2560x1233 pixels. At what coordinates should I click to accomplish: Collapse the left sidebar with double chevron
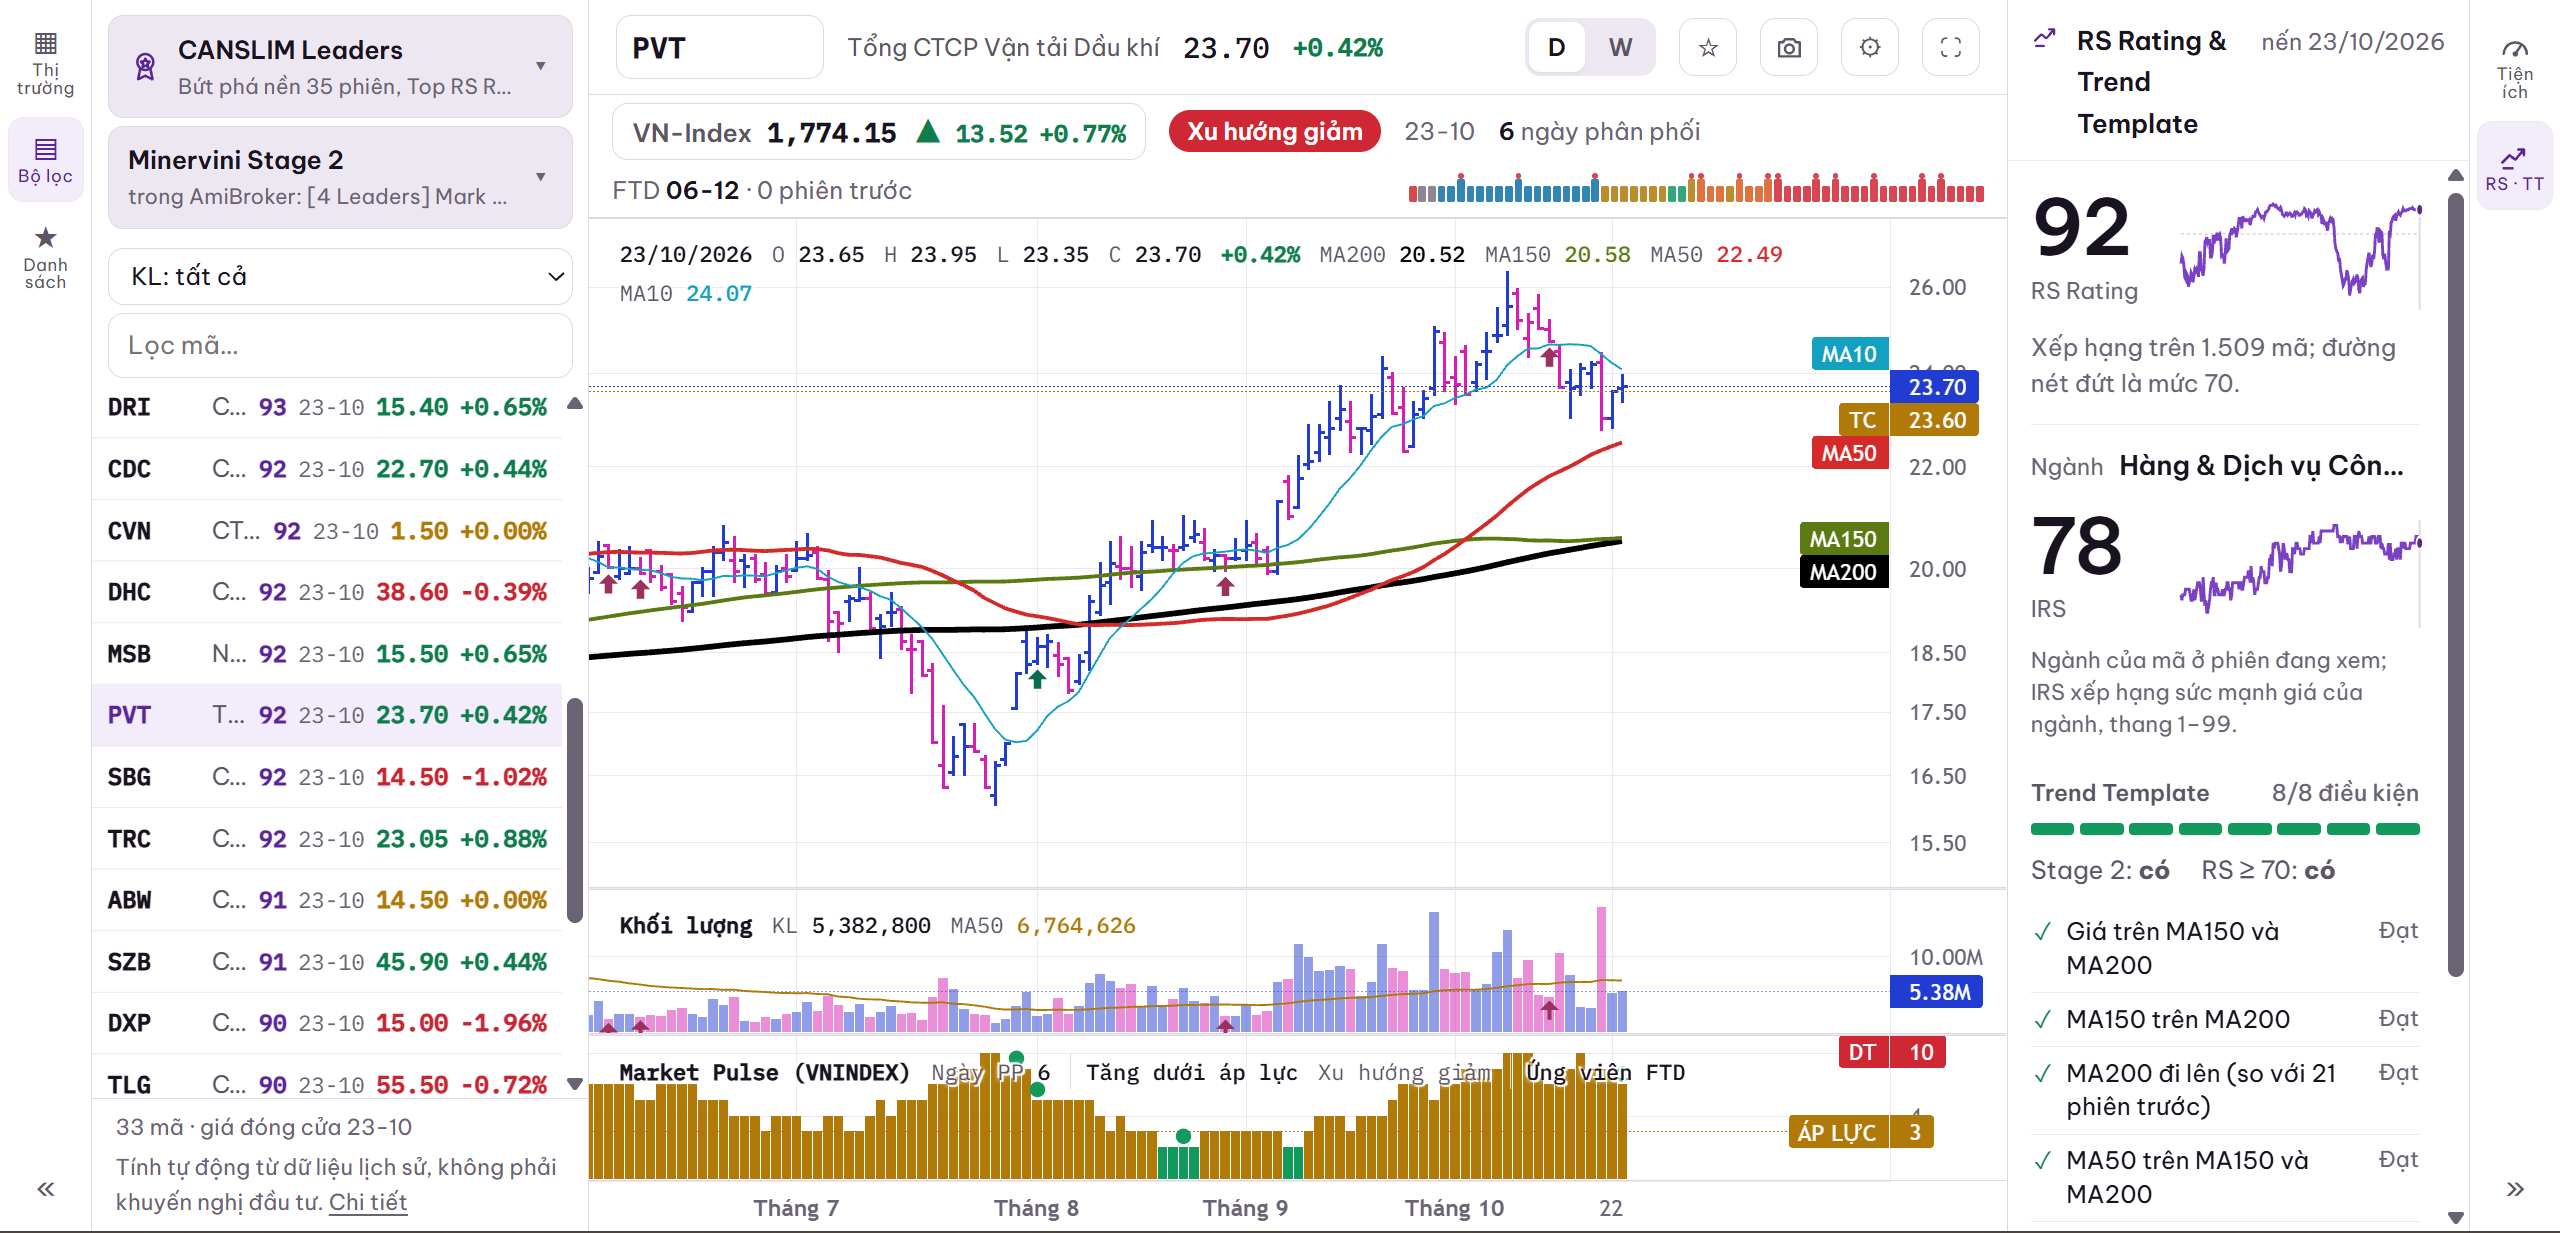(45, 1189)
